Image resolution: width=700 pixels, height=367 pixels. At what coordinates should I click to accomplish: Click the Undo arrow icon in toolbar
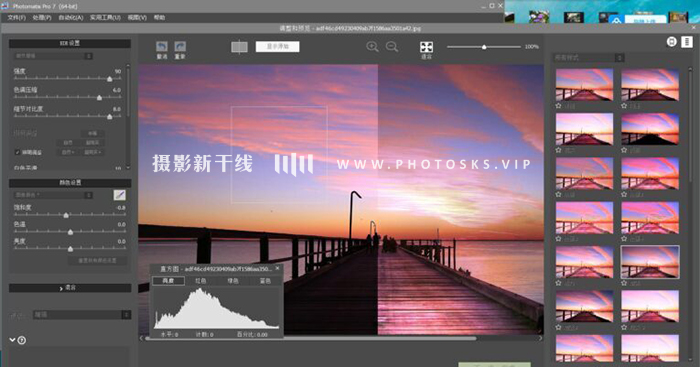162,46
